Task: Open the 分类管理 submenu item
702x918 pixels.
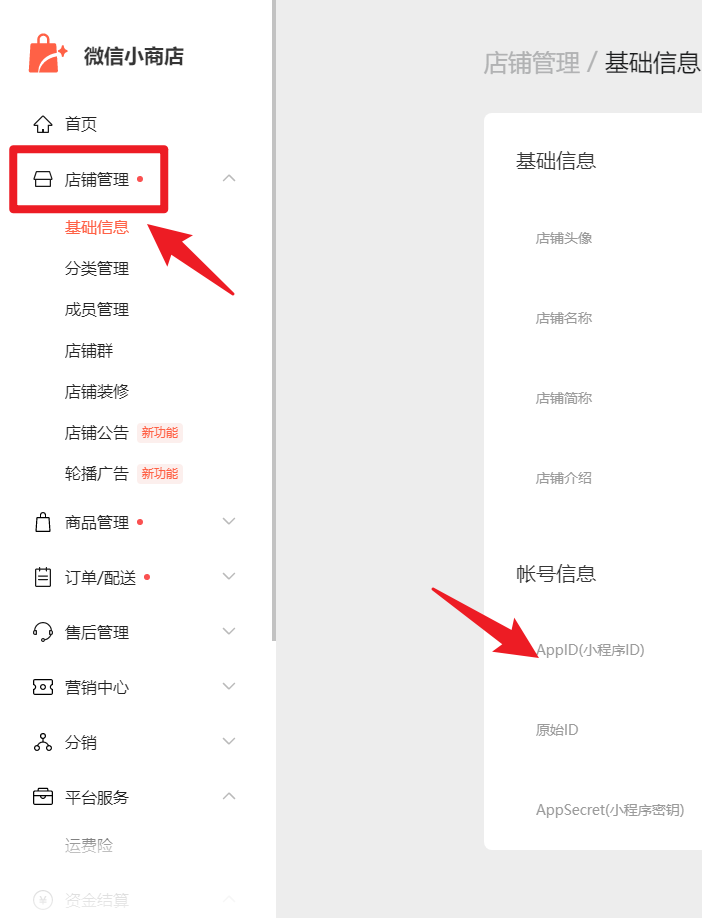Action: 97,269
